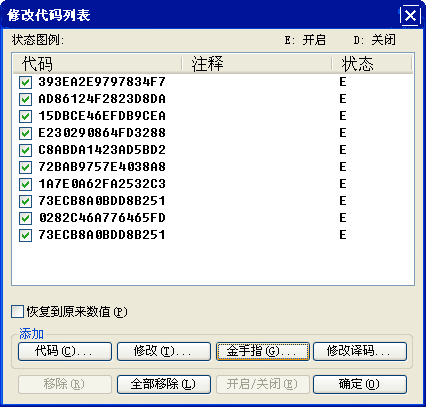The height and width of the screenshot is (407, 426).
Task: Click the 修改(T)... button
Action: click(x=164, y=351)
